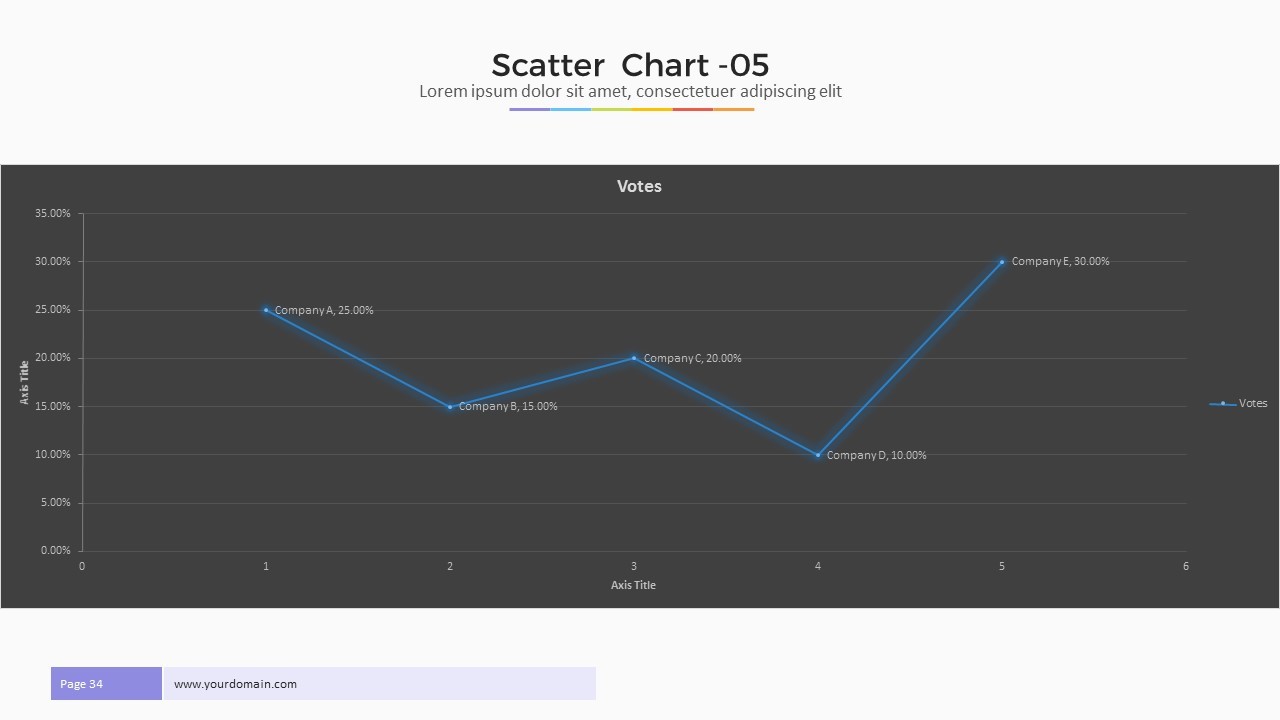Click the 35.00% vertical axis tick label
Screen dimensions: 1280x720
pos(53,213)
